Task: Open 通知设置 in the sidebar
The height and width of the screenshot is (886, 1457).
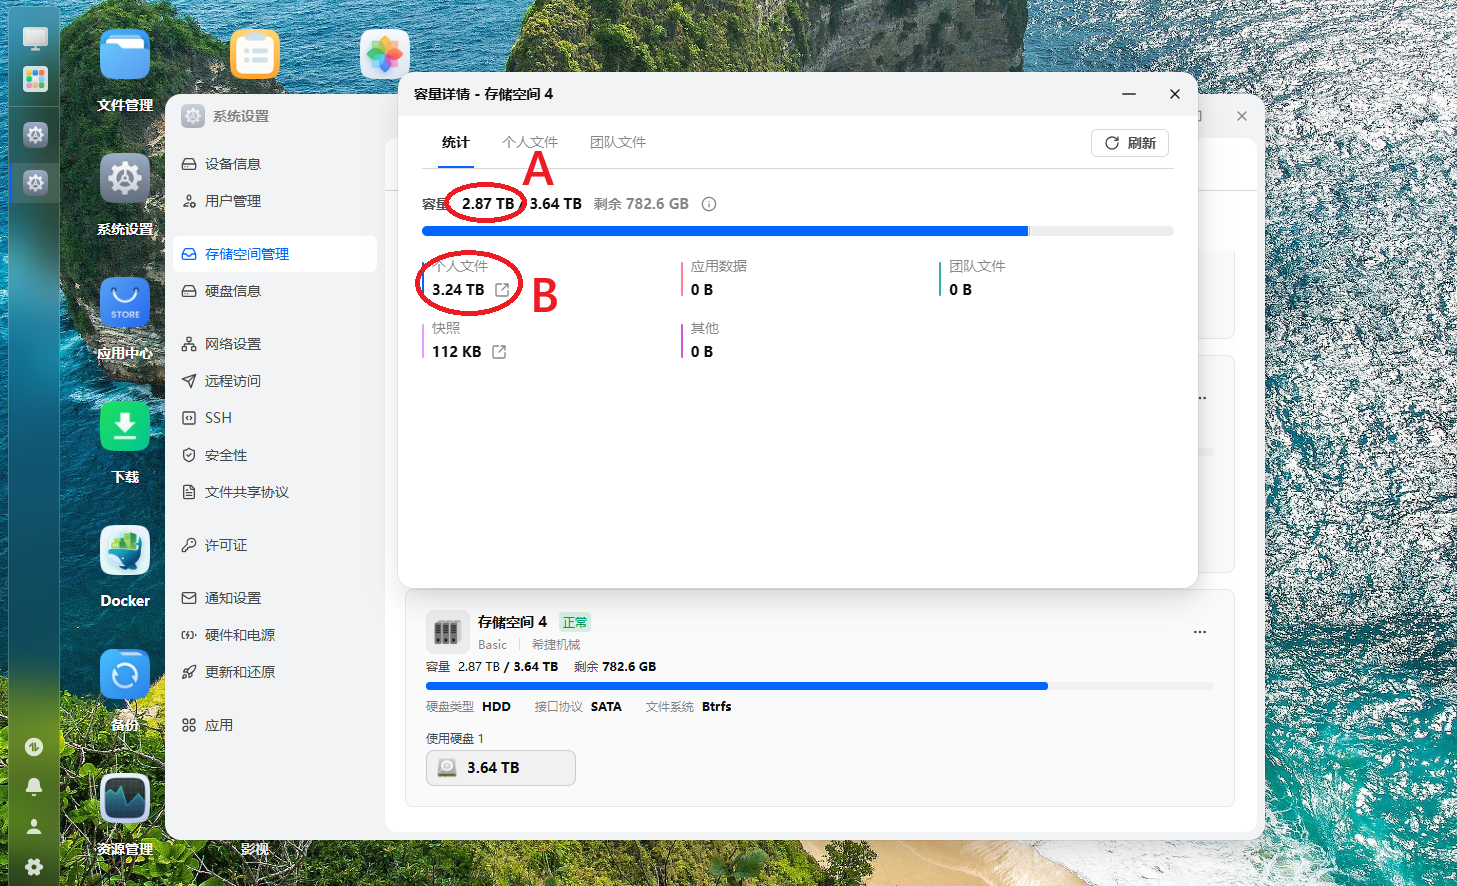Action: (x=275, y=598)
